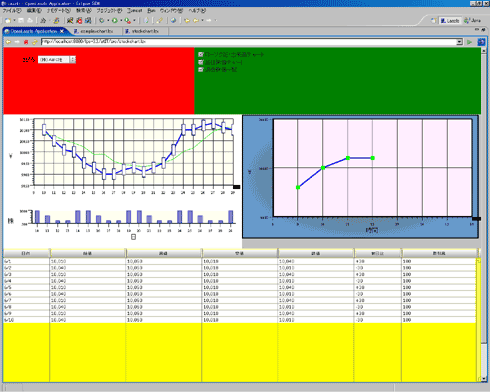Open the stock selector combo box
Viewport: 490px width, 392px height.
coord(57,60)
